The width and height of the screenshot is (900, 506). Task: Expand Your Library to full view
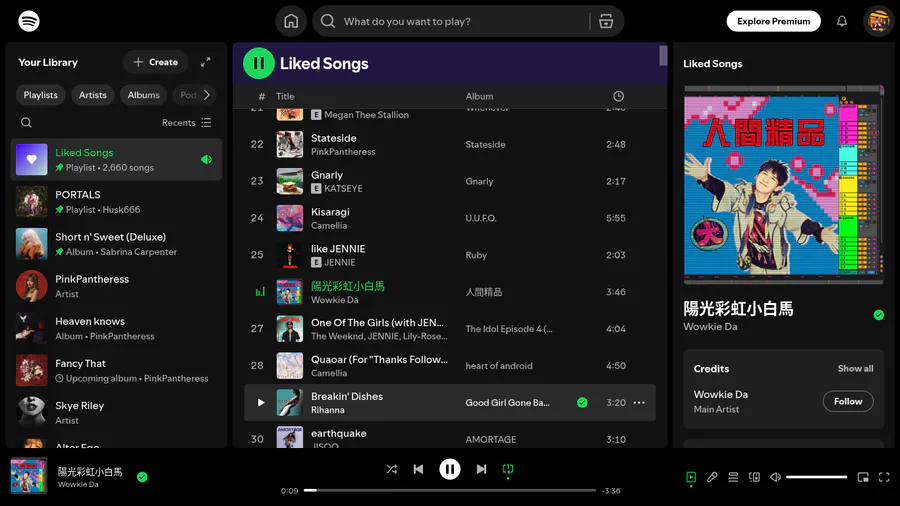click(205, 62)
